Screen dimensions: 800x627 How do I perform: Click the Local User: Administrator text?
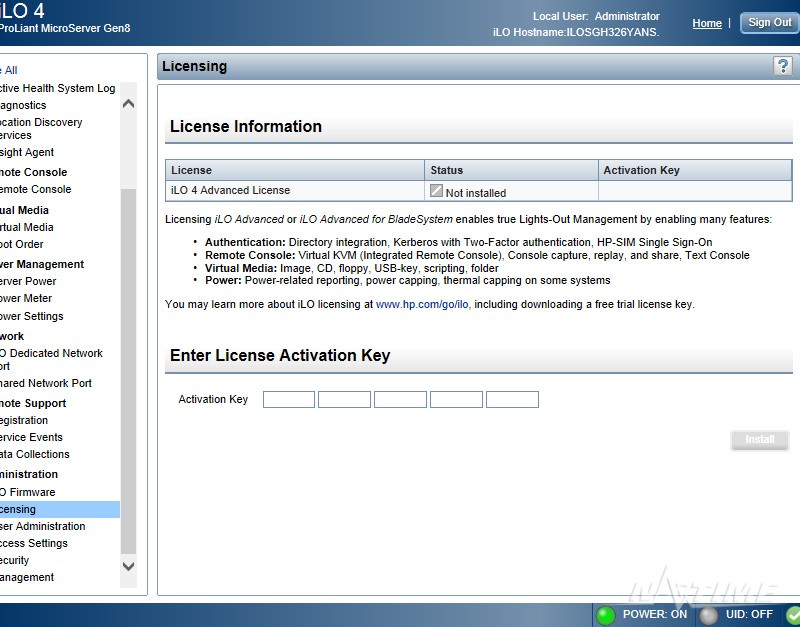596,16
